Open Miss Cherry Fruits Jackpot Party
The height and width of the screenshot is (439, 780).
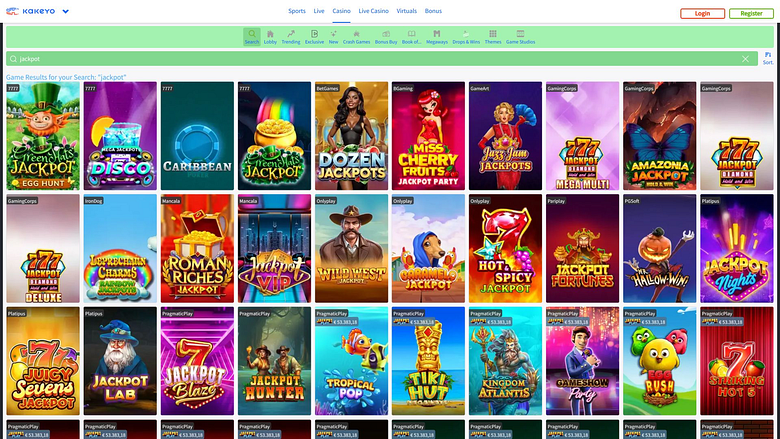coord(428,136)
